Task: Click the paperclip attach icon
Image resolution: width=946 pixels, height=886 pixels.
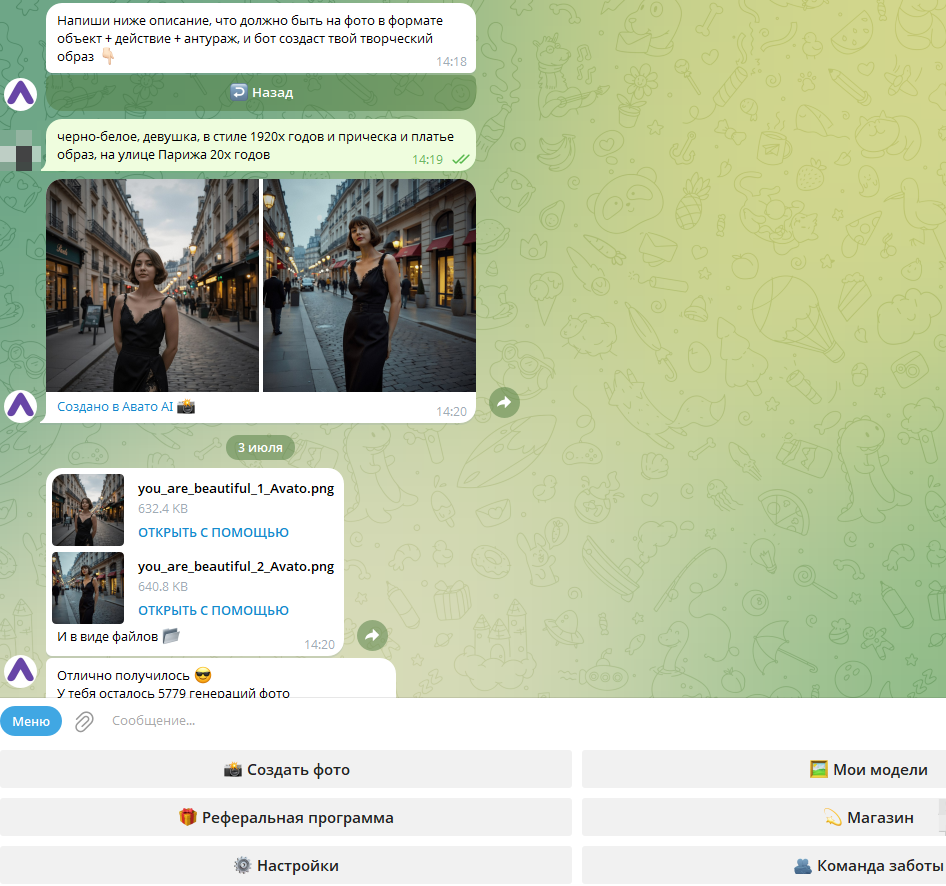Action: [84, 721]
